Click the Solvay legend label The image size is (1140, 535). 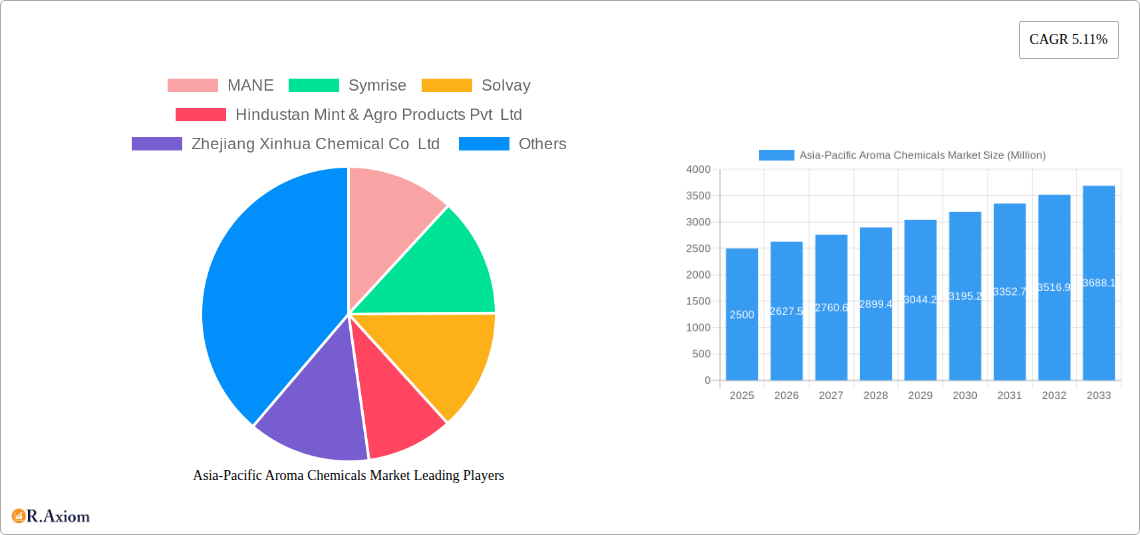[506, 85]
